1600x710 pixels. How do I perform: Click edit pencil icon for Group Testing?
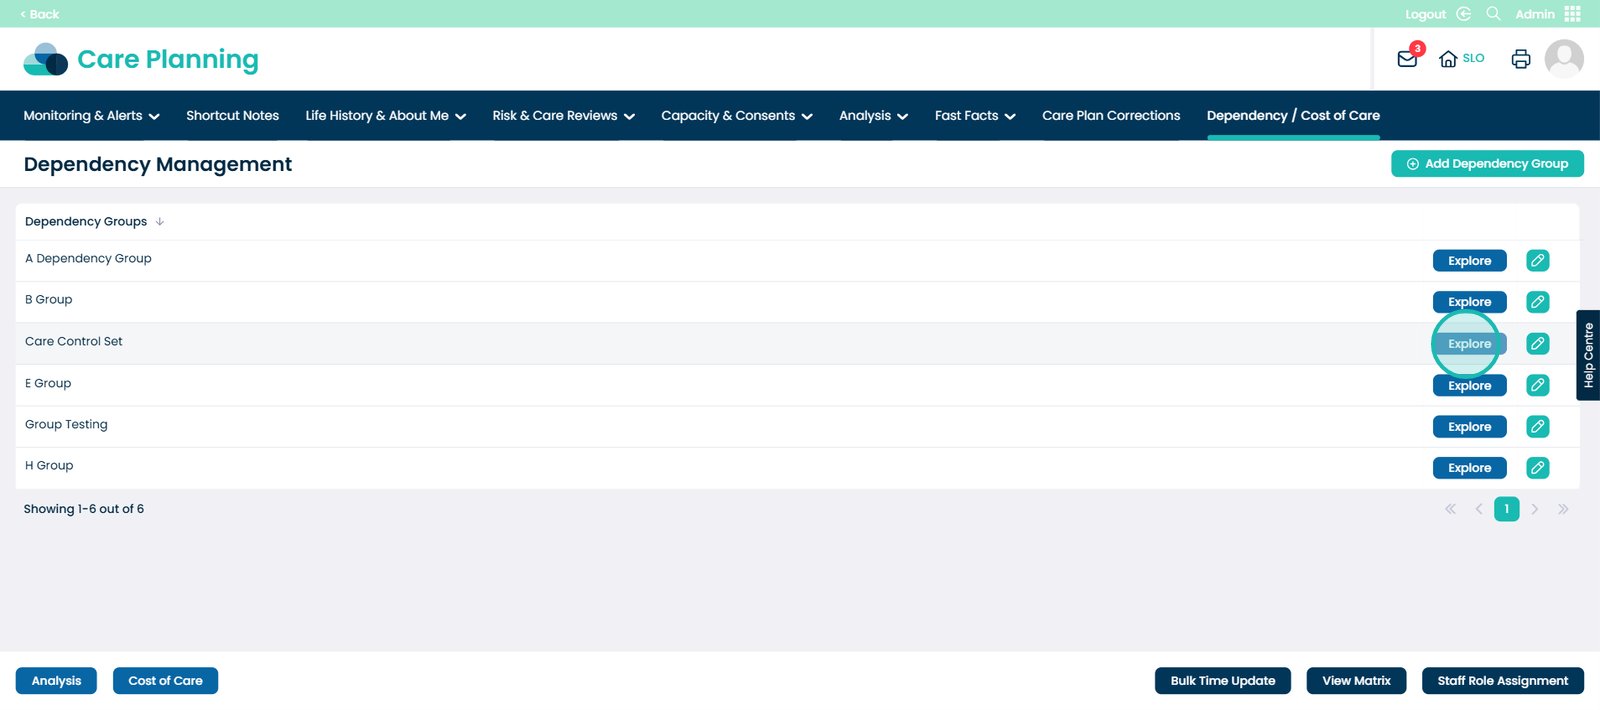(1538, 427)
